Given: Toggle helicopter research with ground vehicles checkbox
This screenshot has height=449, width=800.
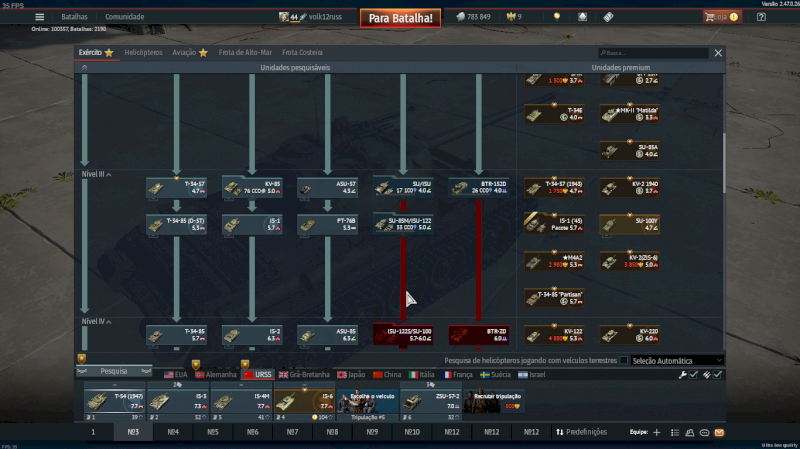Looking at the screenshot, I should (623, 360).
